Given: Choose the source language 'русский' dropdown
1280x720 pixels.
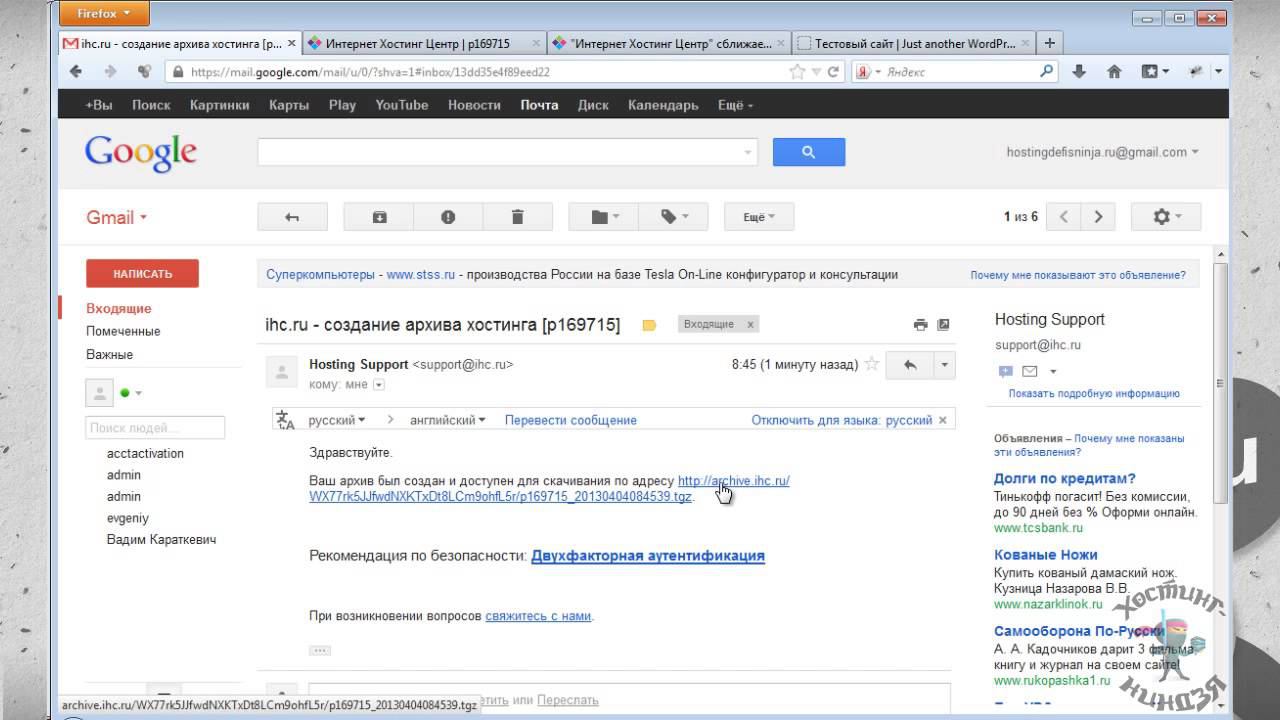Looking at the screenshot, I should pyautogui.click(x=337, y=420).
